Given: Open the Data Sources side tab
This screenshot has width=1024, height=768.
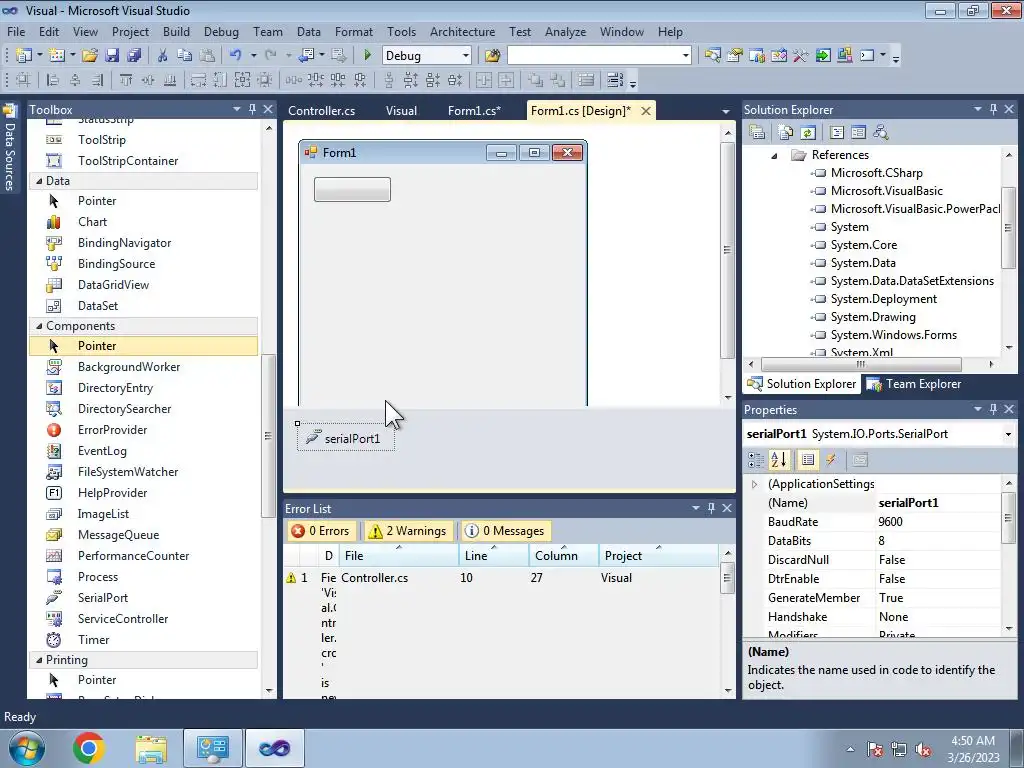Looking at the screenshot, I should (x=9, y=149).
